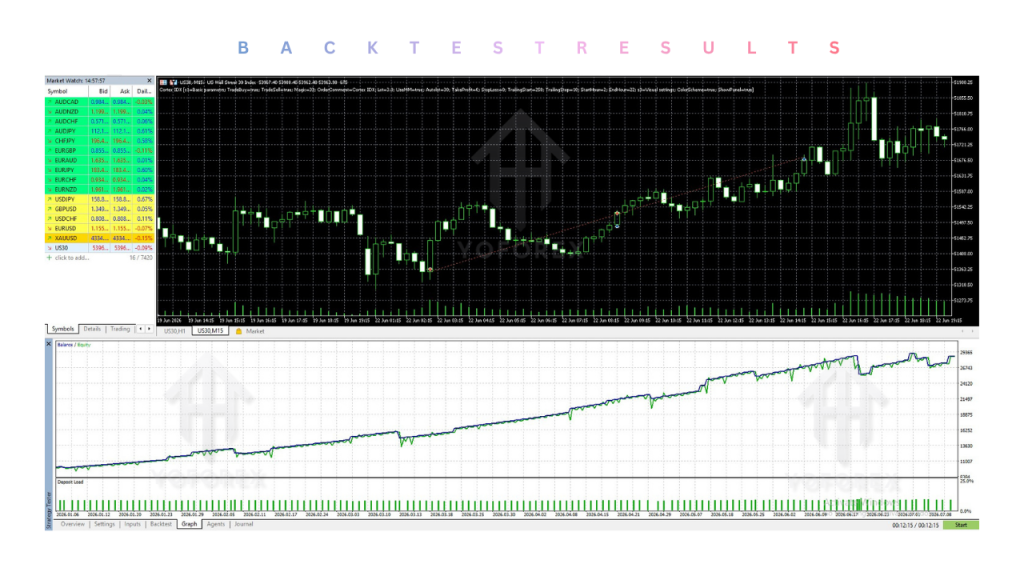Screen dimensions: 1024x576
Task: Click the 2026.07.08 date on equity graph axis
Action: [940, 515]
